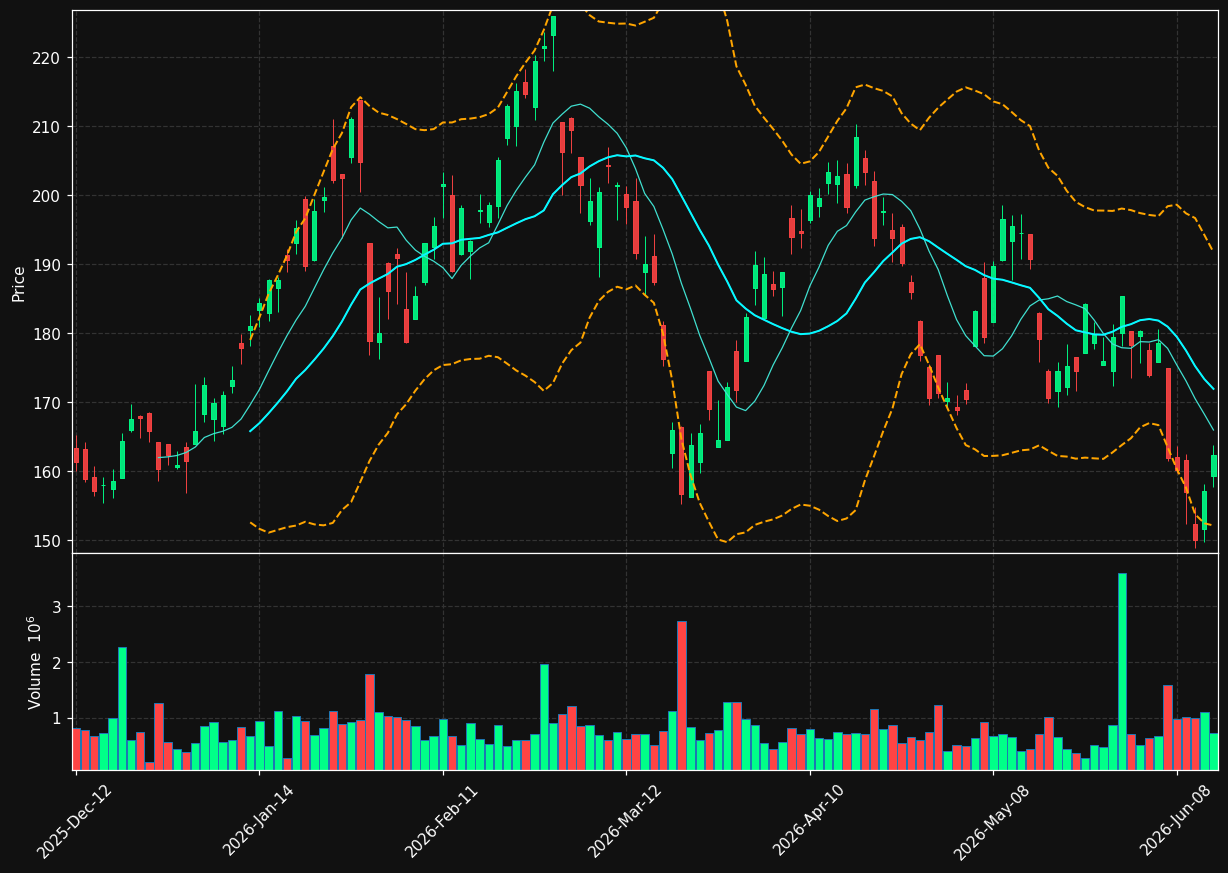Click the tallest green volume bar
1228x873 pixels.
[1122, 671]
